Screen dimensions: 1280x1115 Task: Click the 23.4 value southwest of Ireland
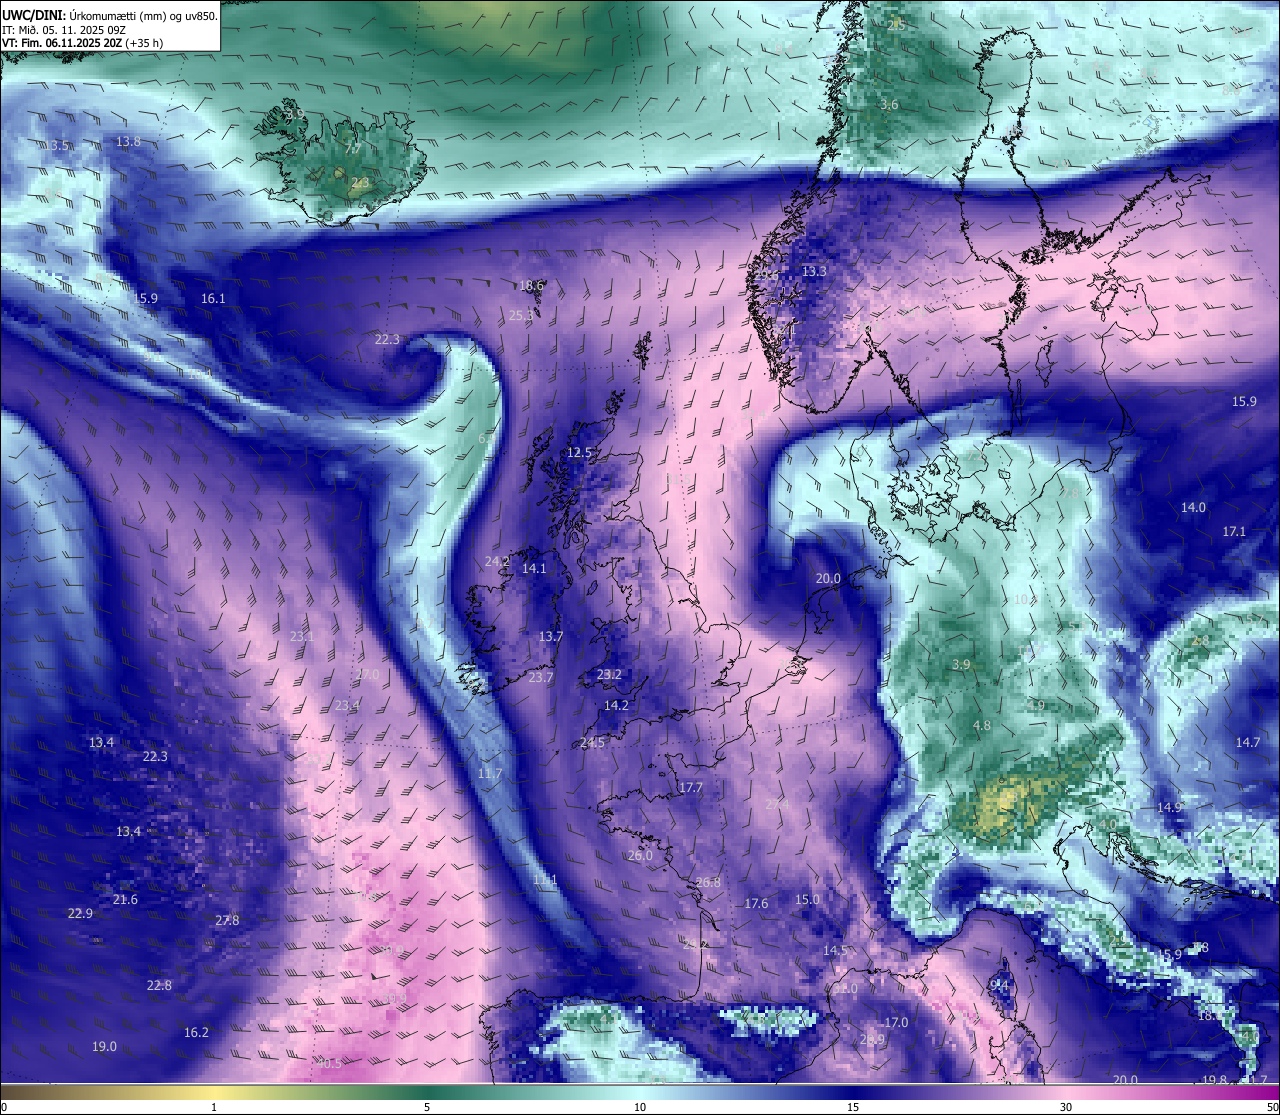pos(346,706)
